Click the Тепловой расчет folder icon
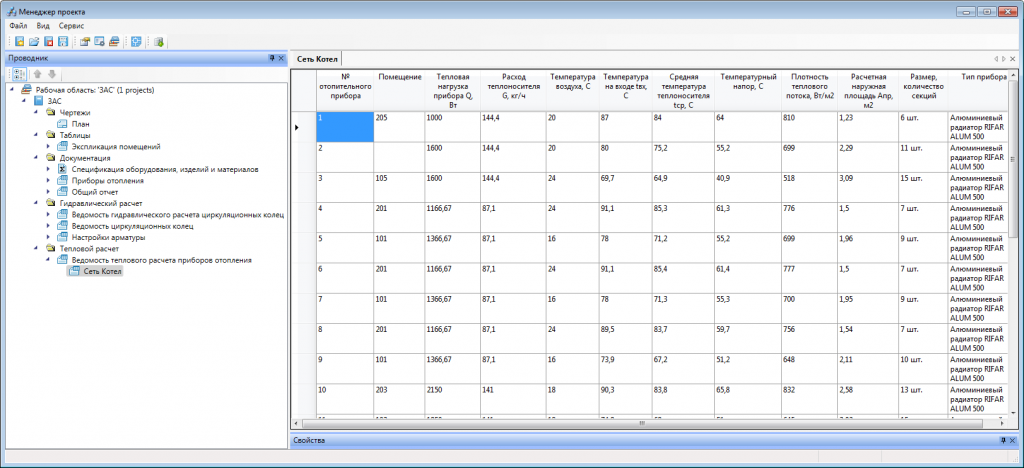 coord(50,249)
